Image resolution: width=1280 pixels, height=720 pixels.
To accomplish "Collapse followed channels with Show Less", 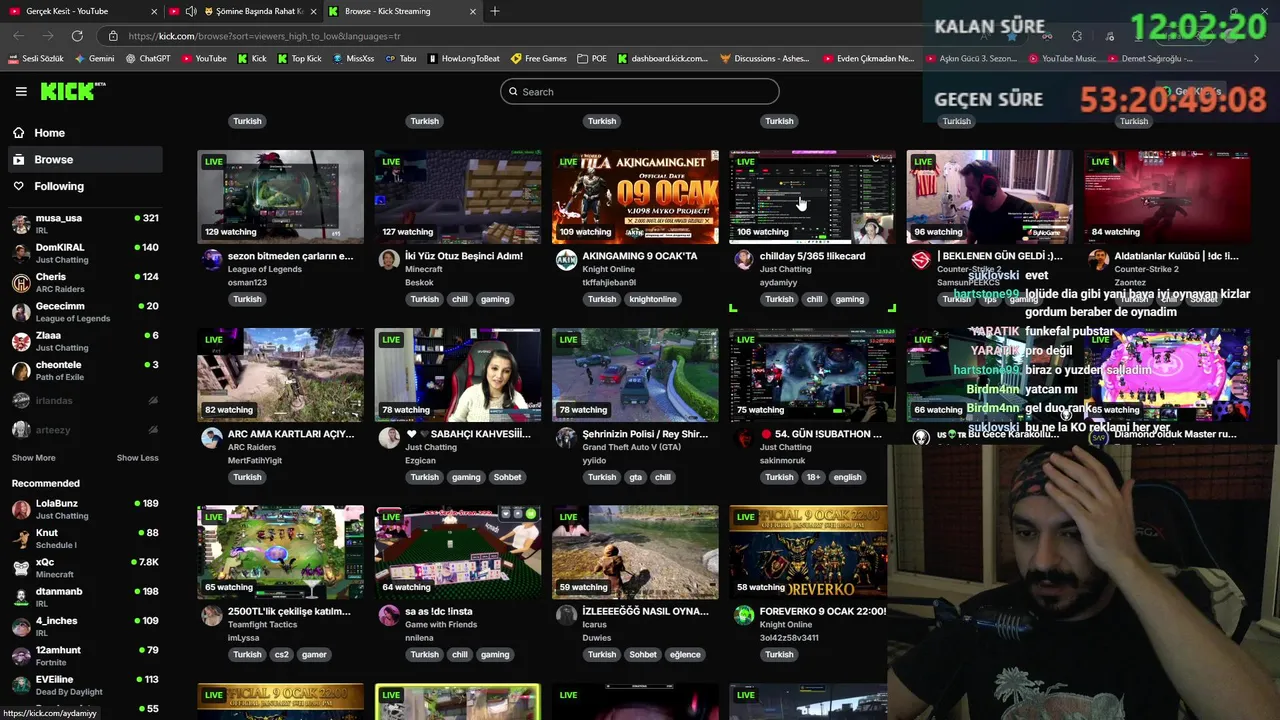I will tap(137, 458).
